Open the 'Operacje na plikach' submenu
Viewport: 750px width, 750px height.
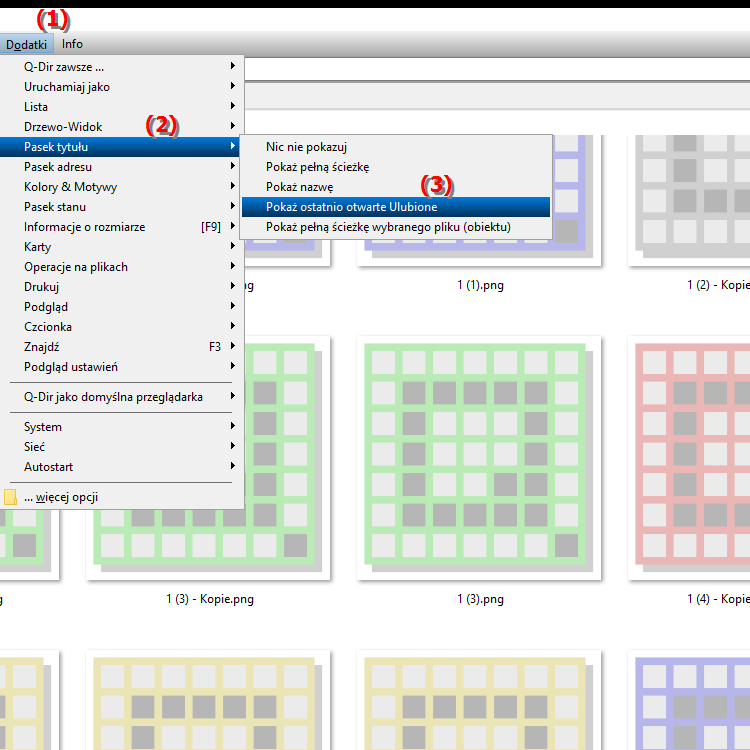[122, 267]
